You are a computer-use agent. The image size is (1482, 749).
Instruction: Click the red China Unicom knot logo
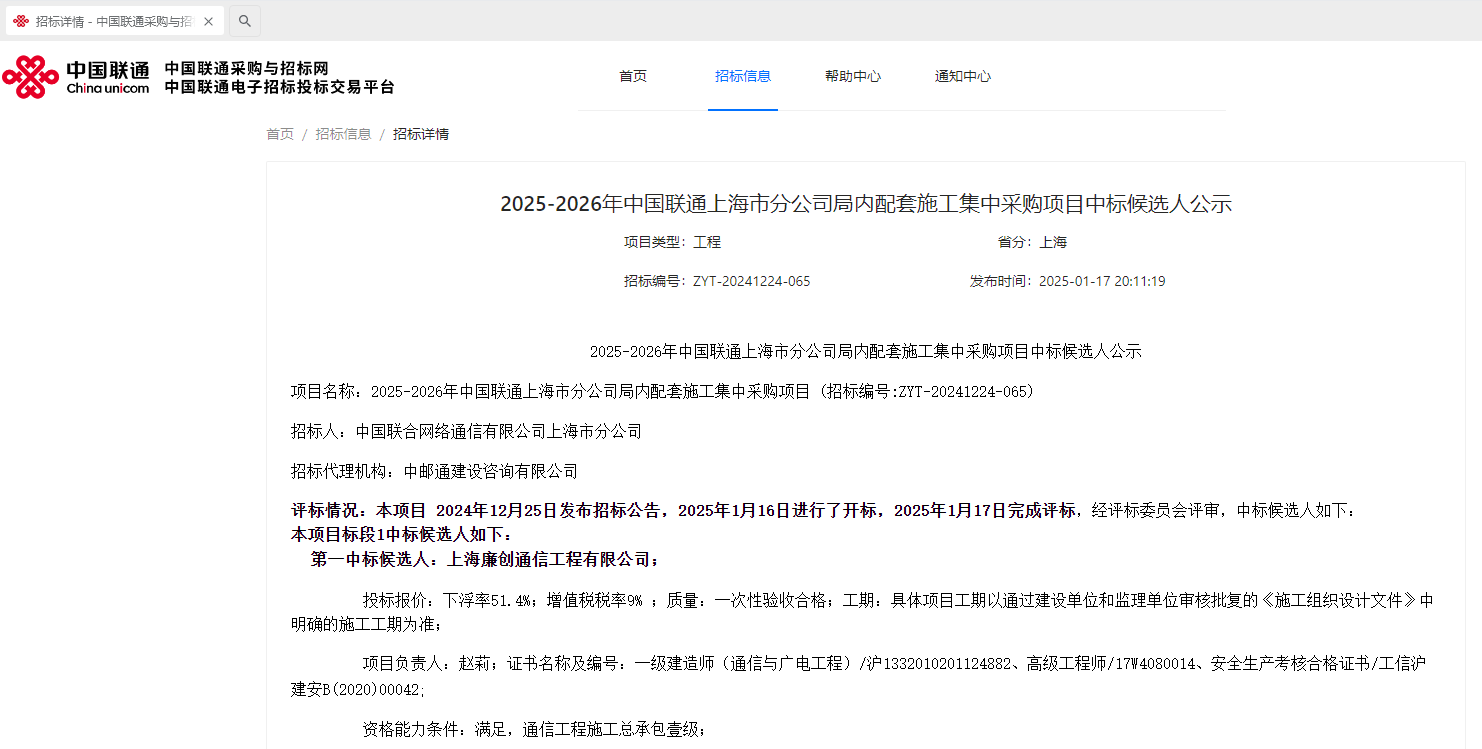click(x=30, y=77)
